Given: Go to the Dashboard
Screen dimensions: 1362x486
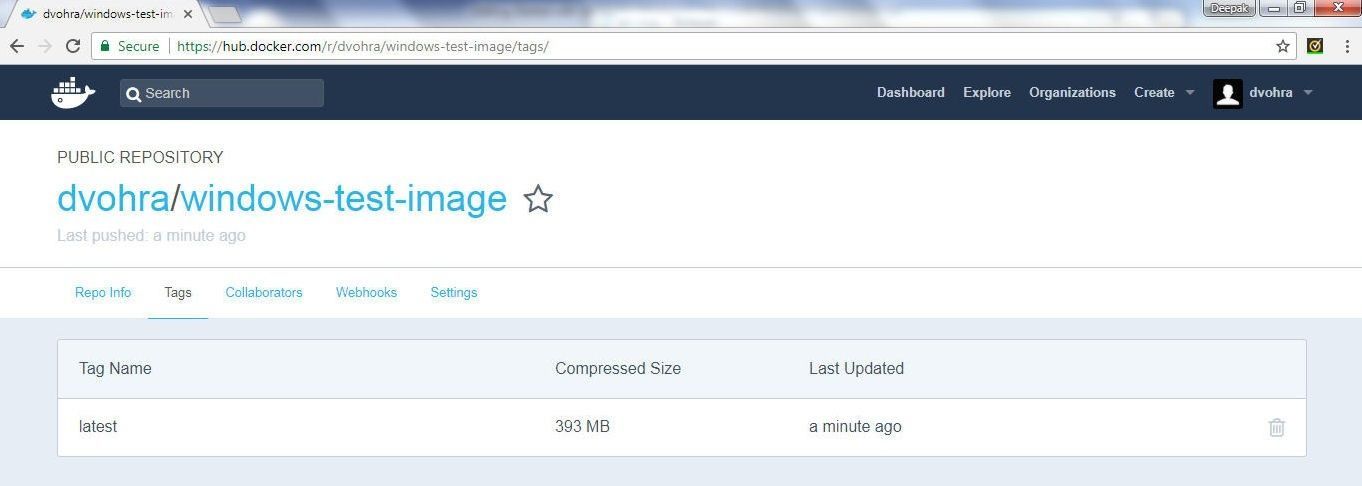Looking at the screenshot, I should coord(911,92).
